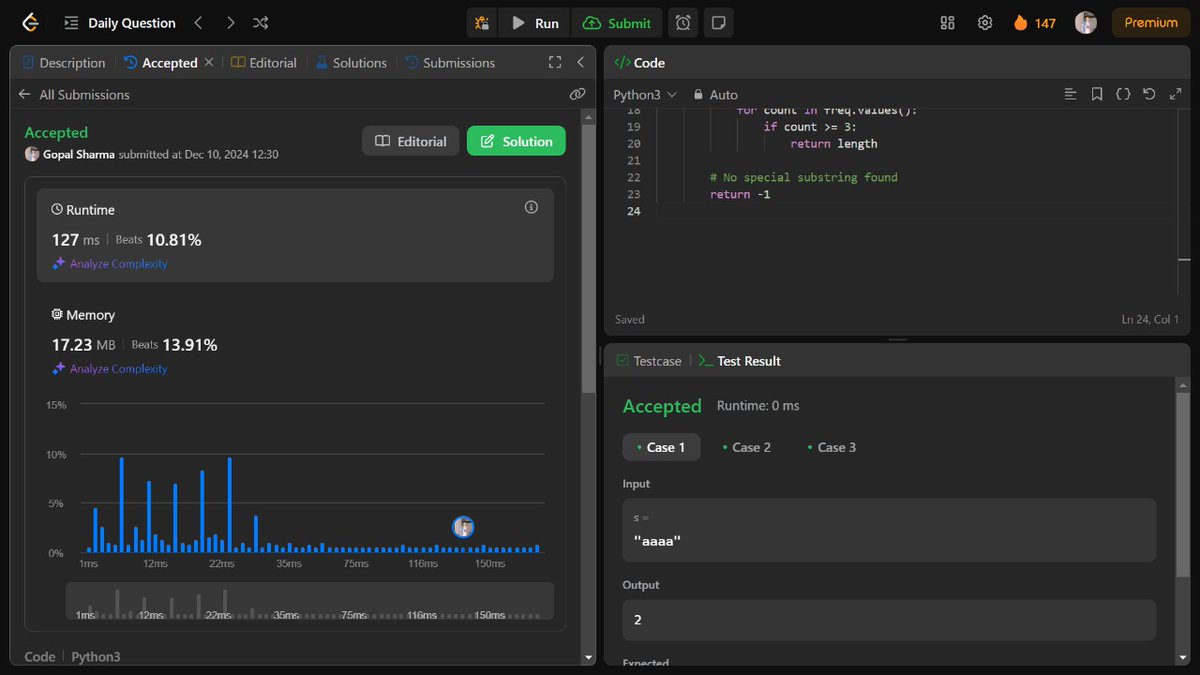
Task: Close the Accepted tab
Action: [x=209, y=62]
